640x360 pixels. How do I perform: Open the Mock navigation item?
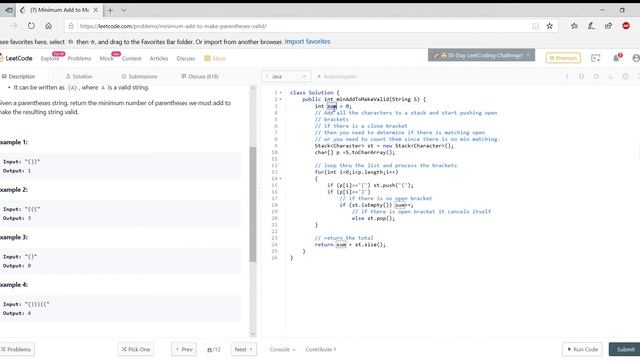point(107,58)
